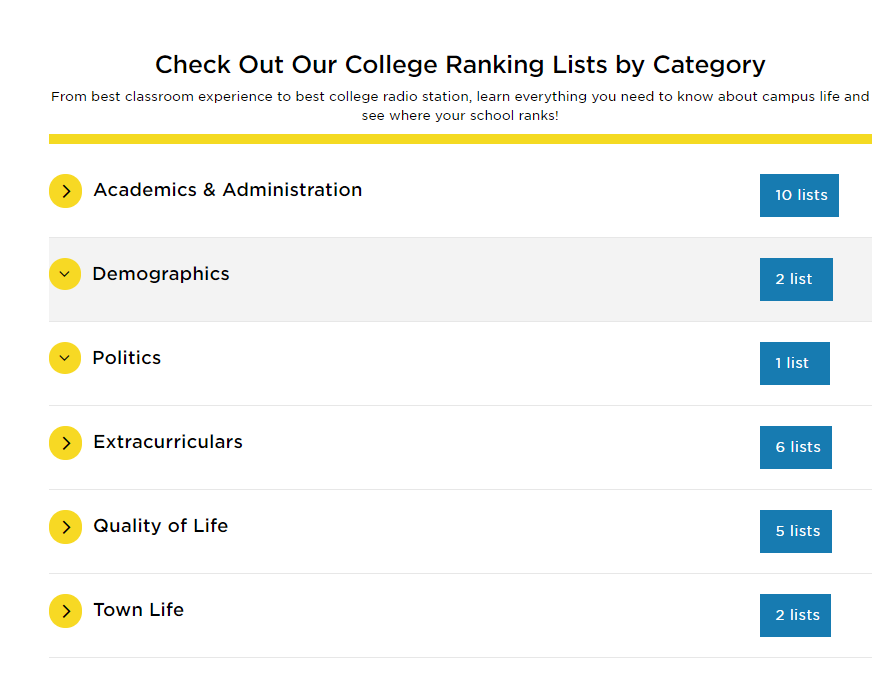Expand the Quality of Life chevron icon

point(65,527)
